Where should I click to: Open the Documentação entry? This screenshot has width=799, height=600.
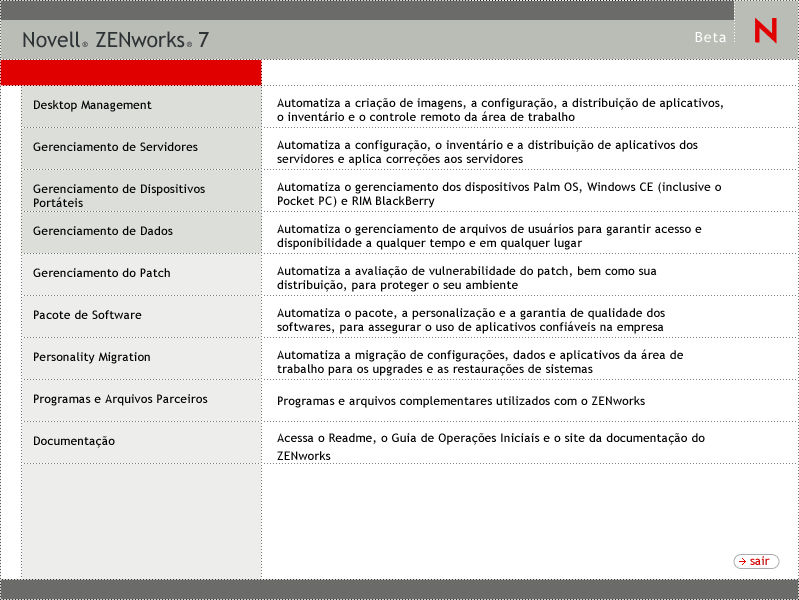(142, 442)
